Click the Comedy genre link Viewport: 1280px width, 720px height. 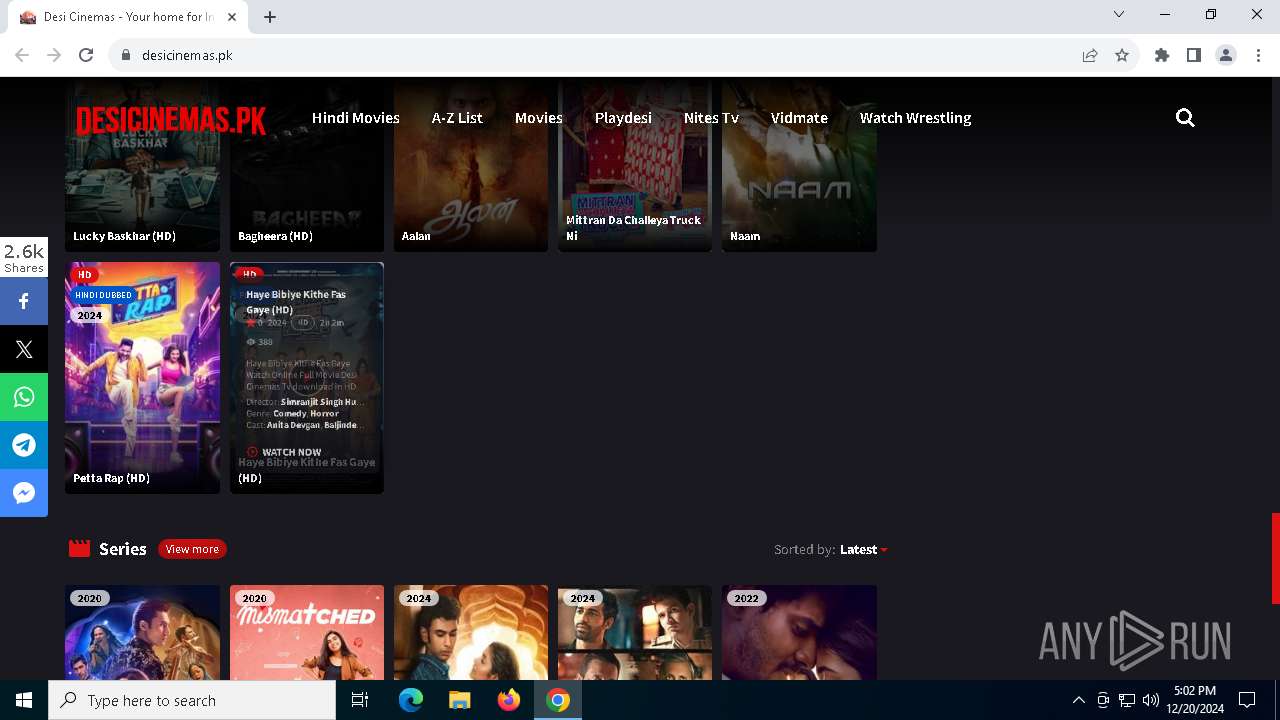pos(290,413)
